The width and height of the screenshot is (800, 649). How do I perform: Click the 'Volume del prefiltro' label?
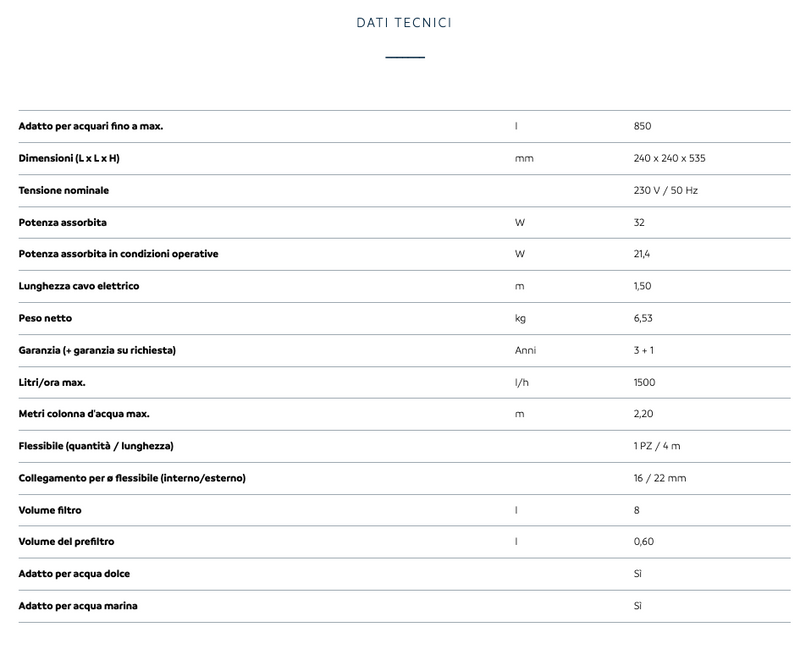pos(66,542)
